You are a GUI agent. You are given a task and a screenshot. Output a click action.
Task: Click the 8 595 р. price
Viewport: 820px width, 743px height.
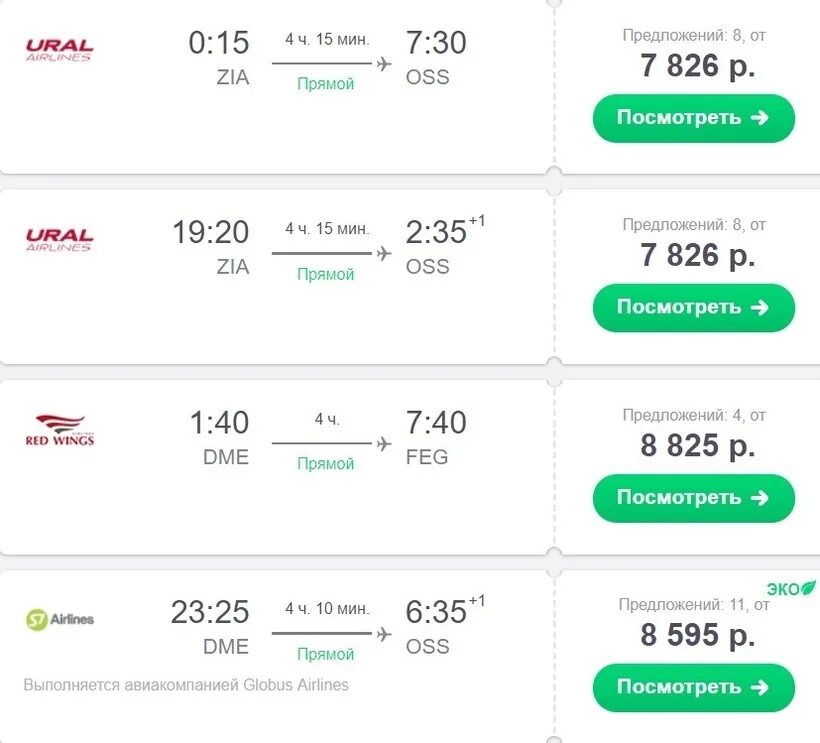pos(697,635)
